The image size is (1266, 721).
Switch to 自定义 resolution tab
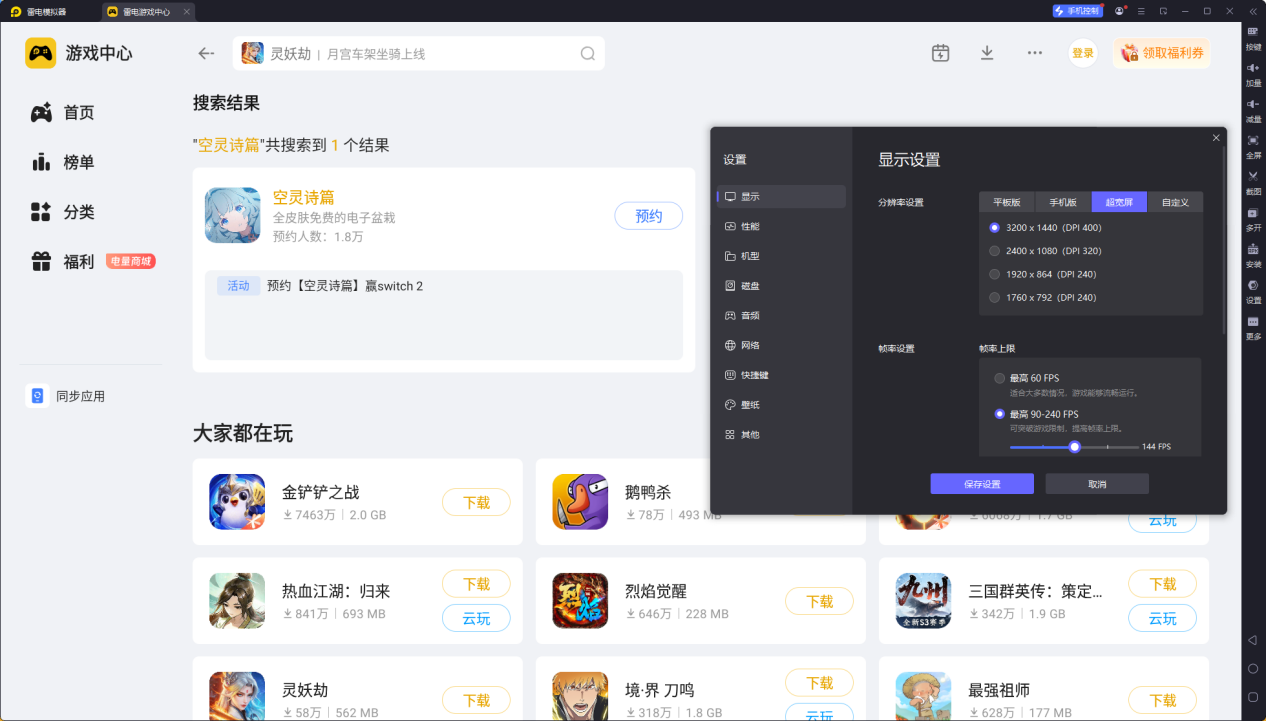pyautogui.click(x=1175, y=202)
